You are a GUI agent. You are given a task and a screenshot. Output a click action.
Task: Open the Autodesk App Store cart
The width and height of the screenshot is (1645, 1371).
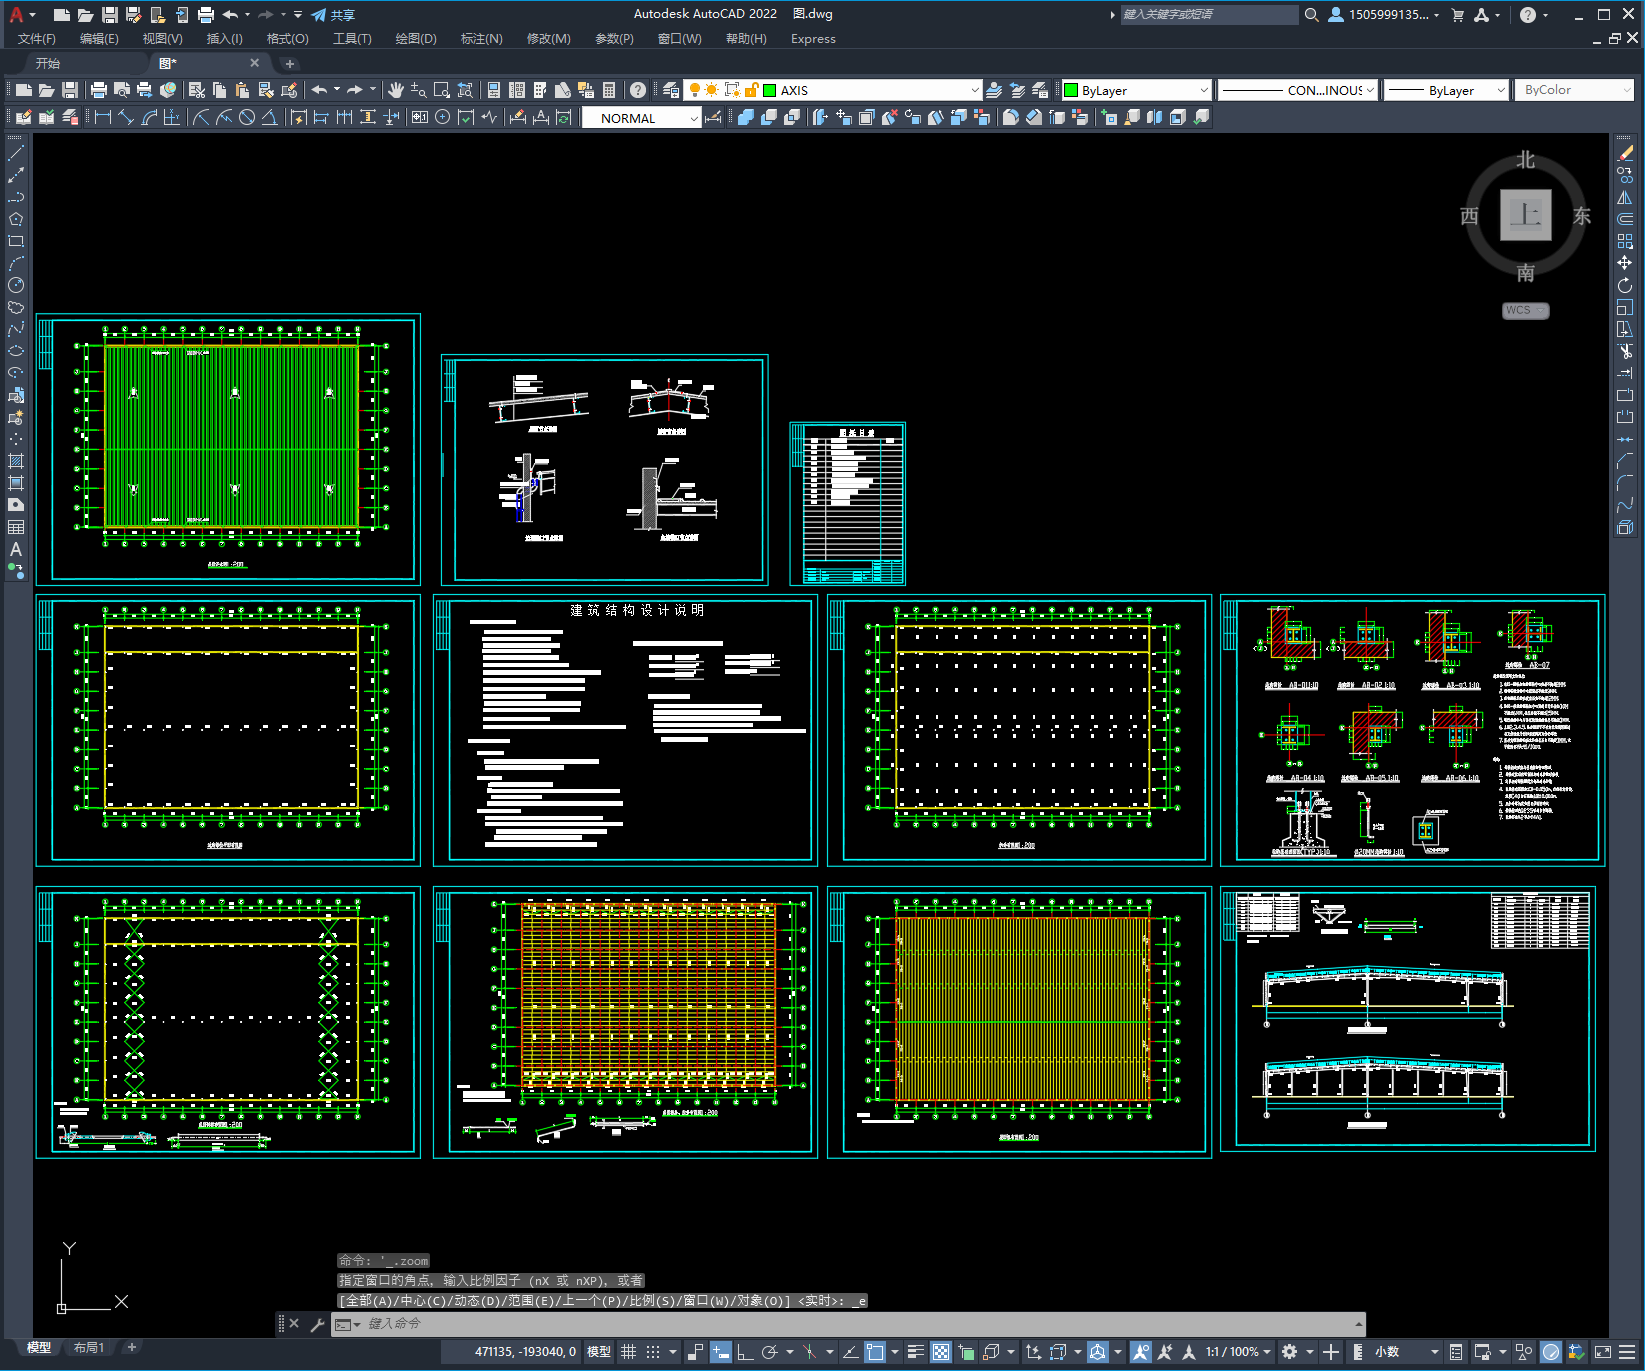click(1457, 14)
